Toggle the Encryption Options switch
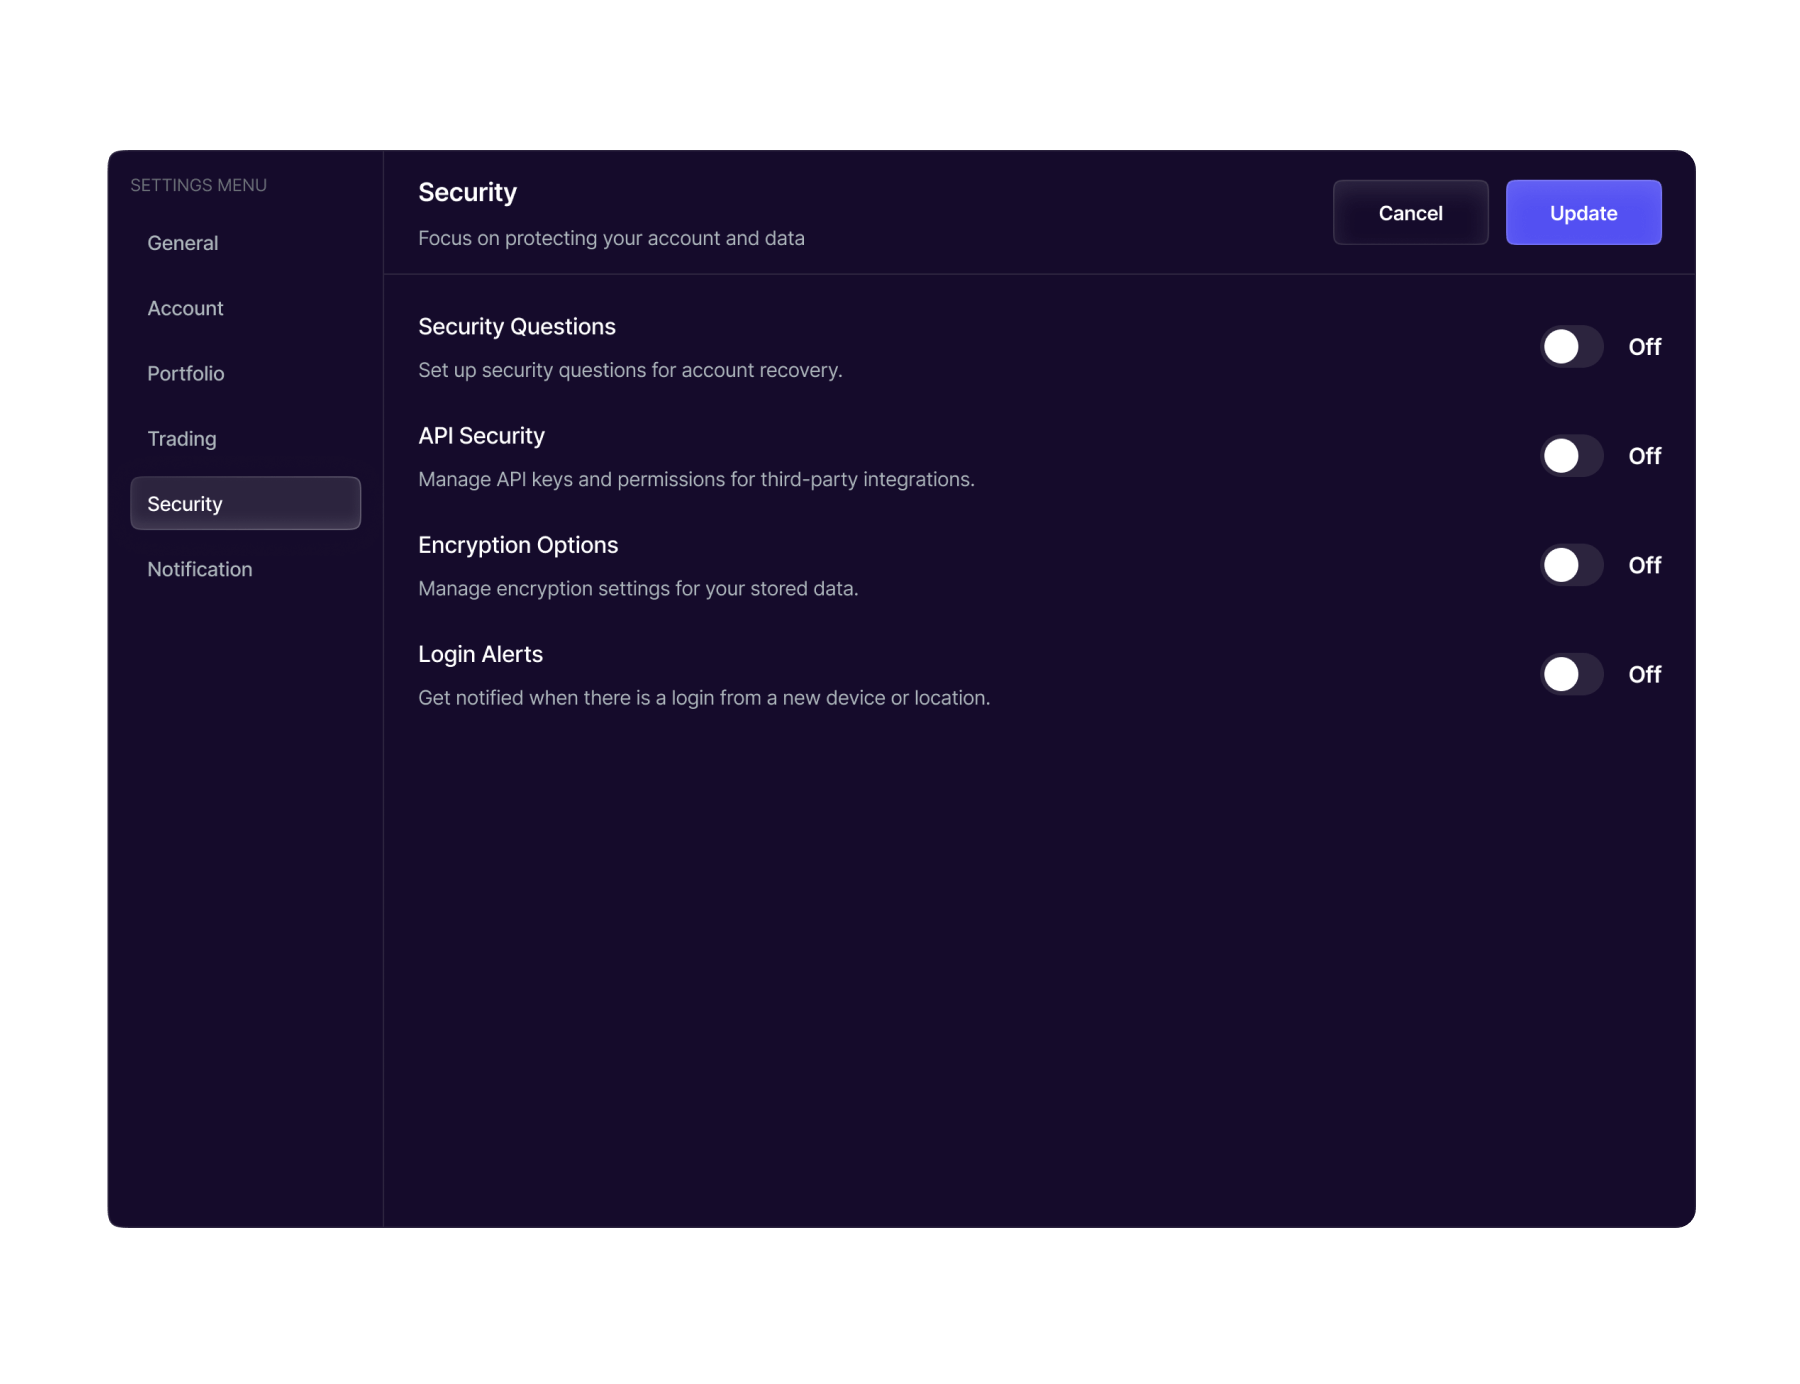The image size is (1800, 1384). [1571, 565]
